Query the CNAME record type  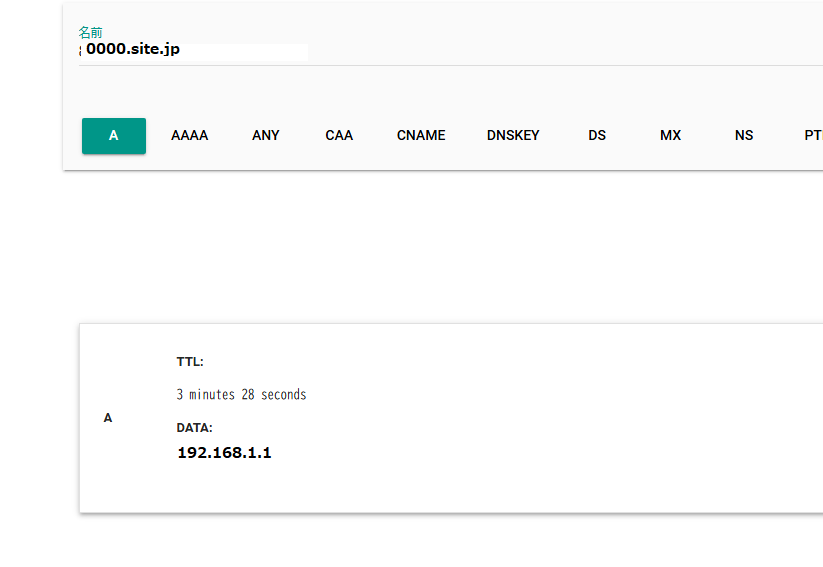[421, 136]
